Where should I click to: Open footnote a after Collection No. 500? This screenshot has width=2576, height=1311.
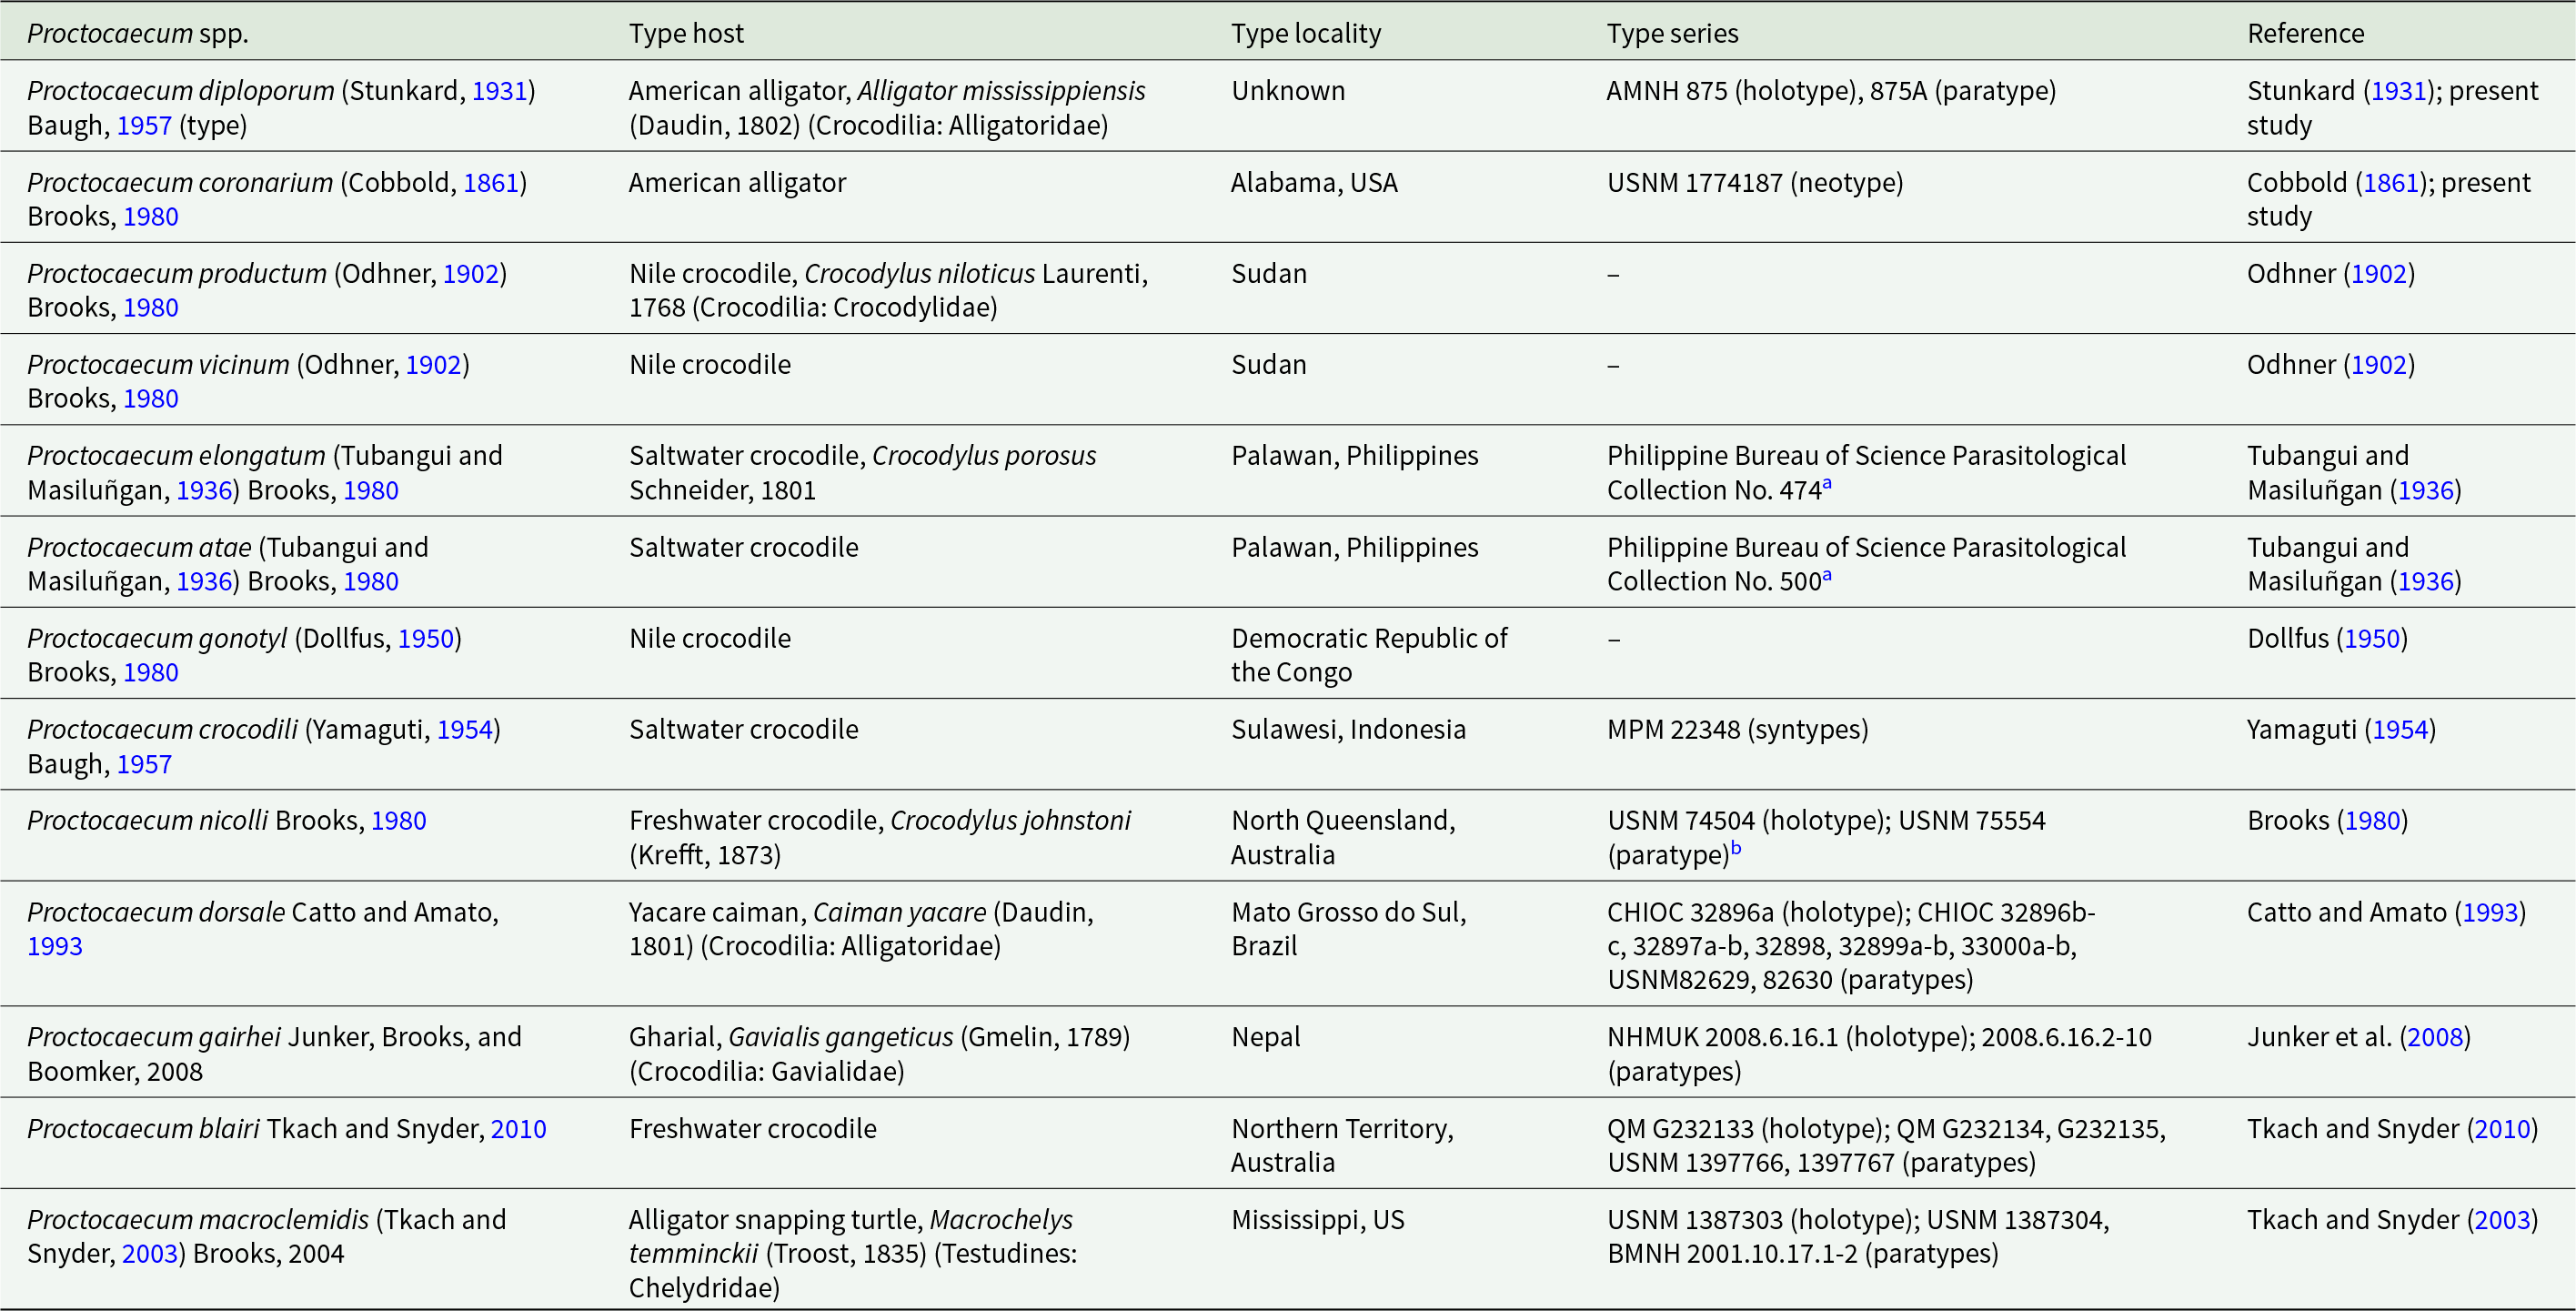[1827, 575]
